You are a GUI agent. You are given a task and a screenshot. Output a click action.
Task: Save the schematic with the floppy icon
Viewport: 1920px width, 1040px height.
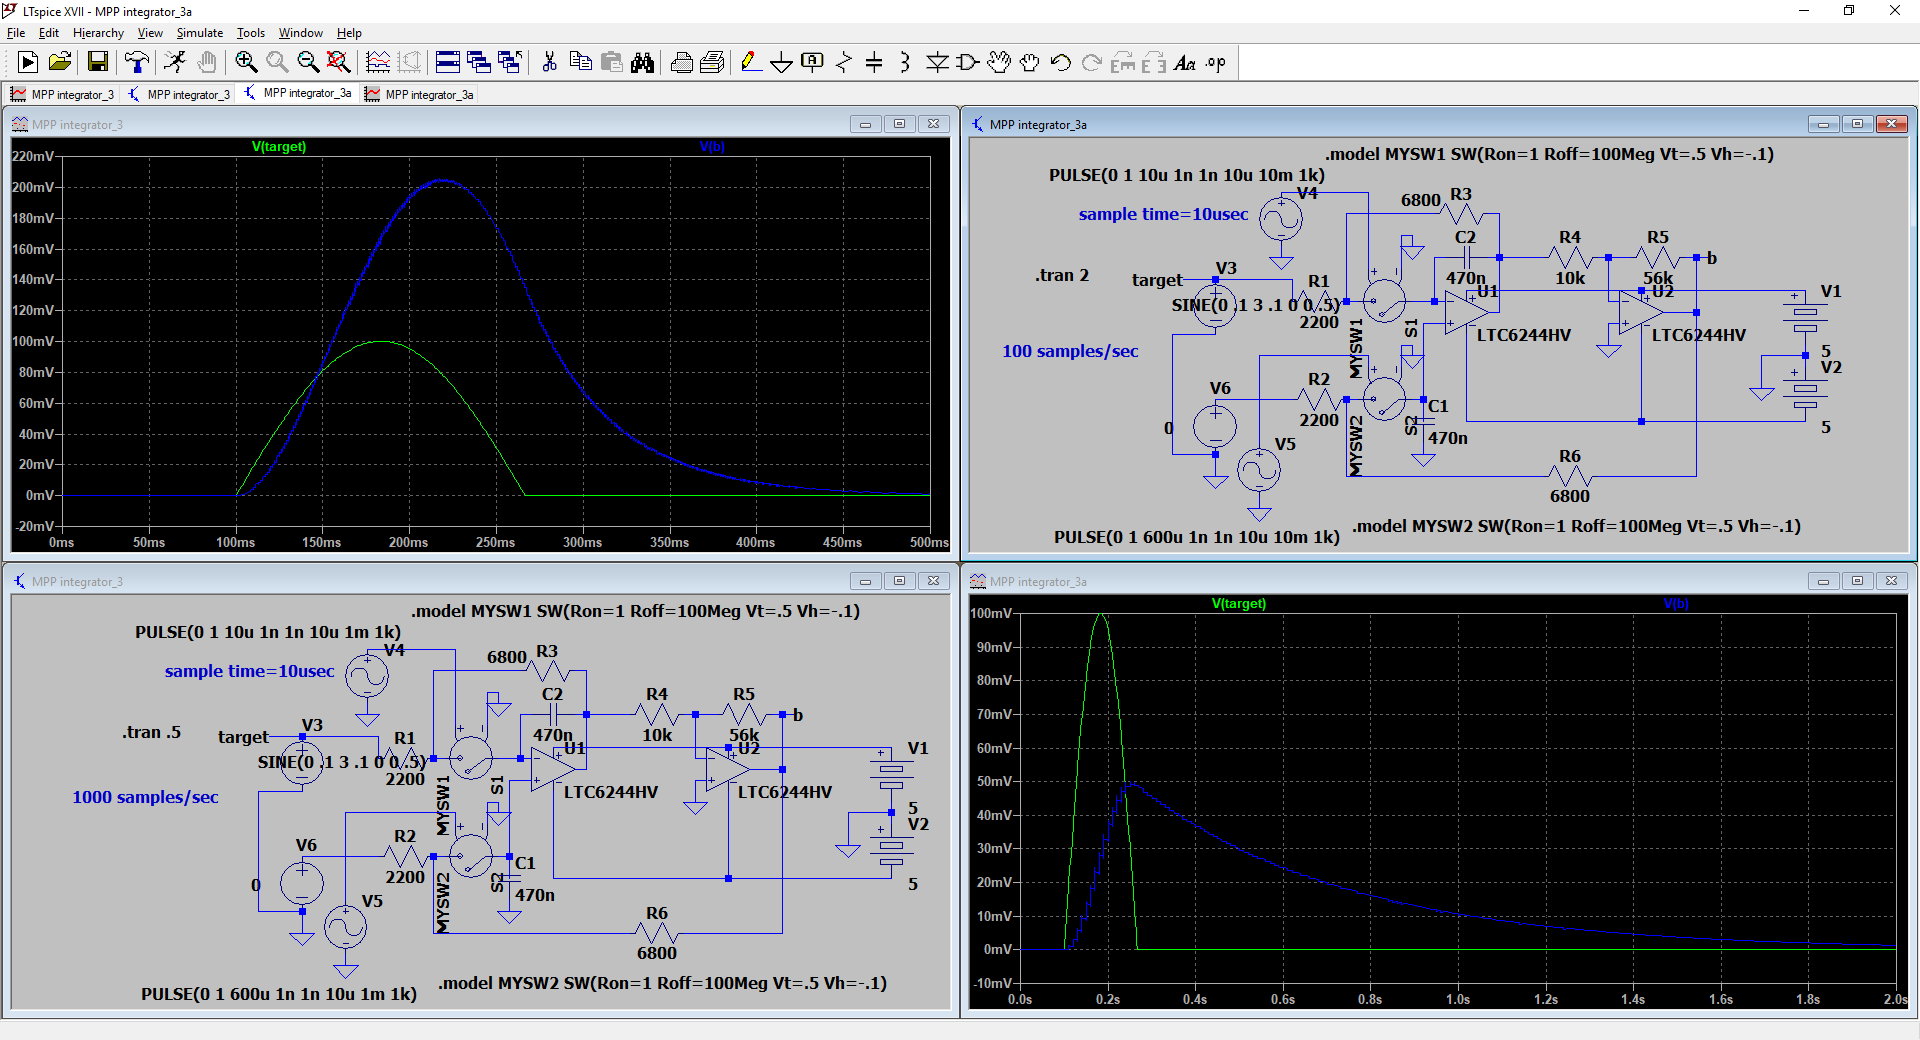coord(98,63)
